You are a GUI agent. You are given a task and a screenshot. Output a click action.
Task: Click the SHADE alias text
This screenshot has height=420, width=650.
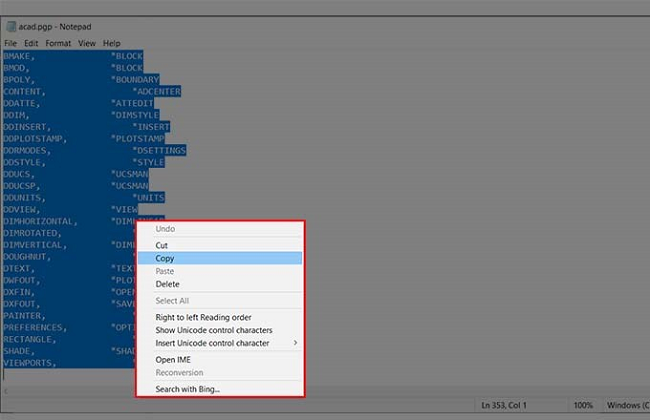(x=19, y=351)
